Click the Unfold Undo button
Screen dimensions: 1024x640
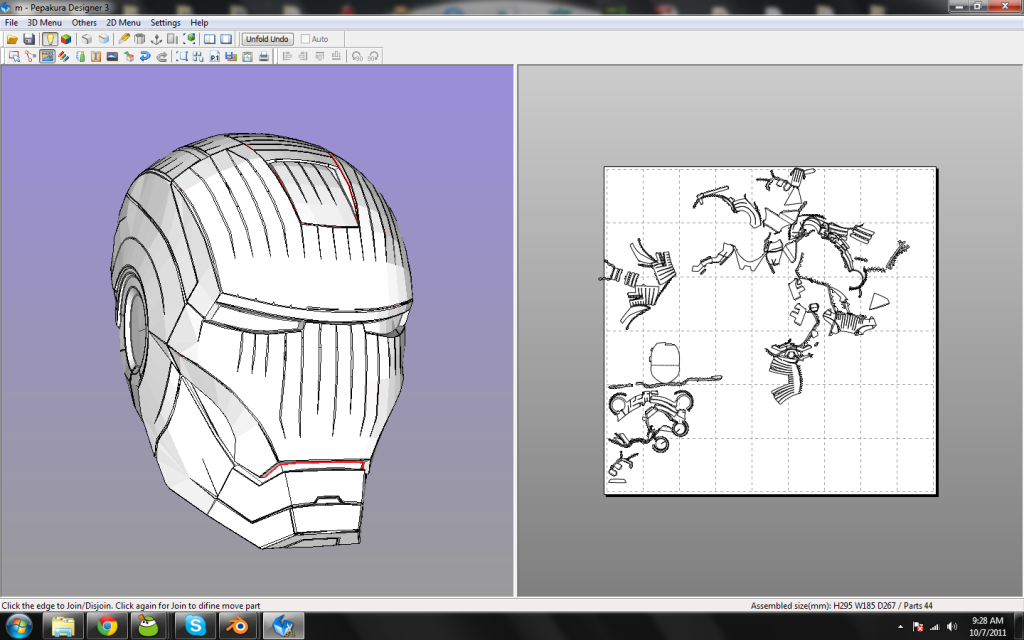click(x=267, y=39)
